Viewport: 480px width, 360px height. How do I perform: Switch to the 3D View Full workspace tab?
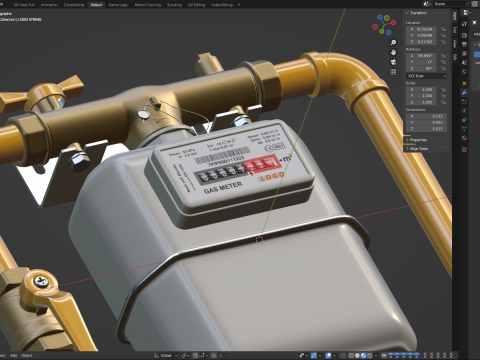click(24, 5)
